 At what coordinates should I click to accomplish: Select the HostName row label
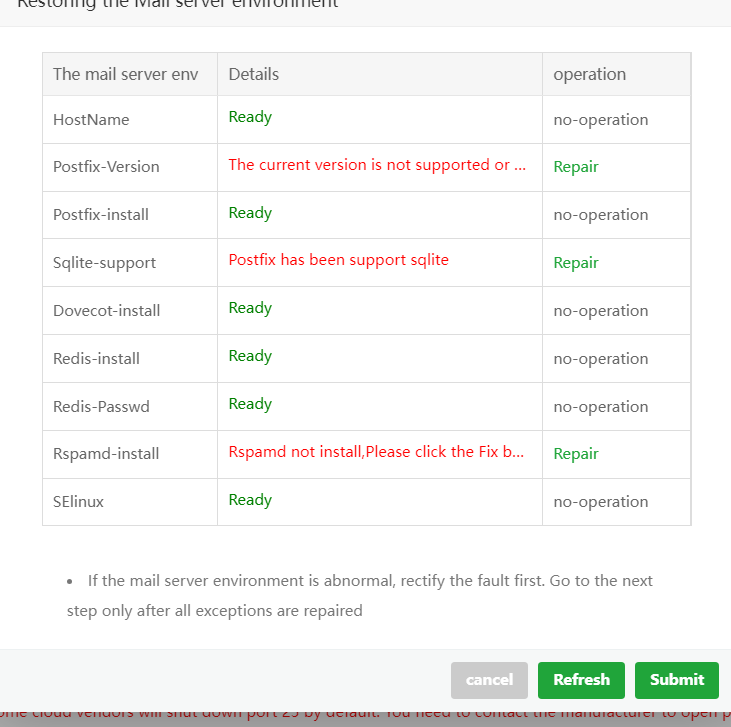pyautogui.click(x=91, y=120)
